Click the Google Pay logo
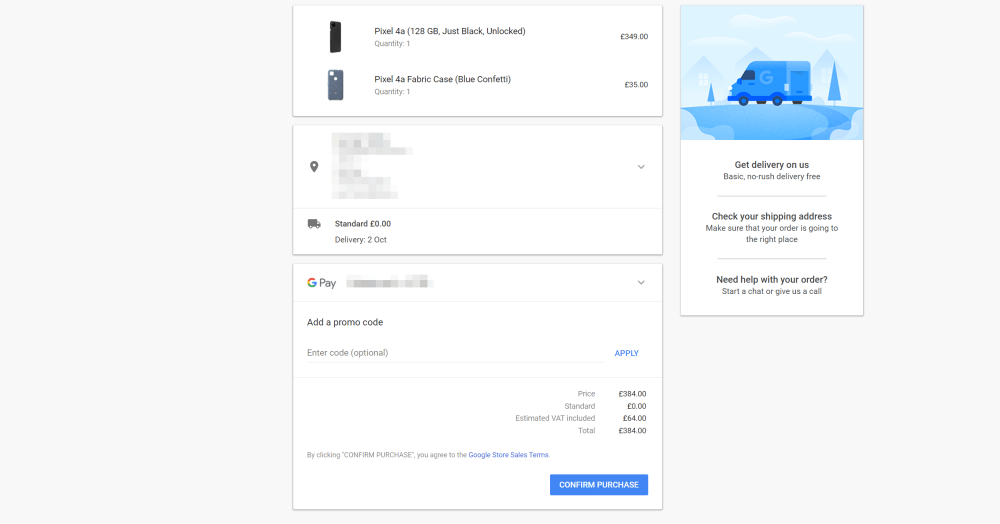Screen dimensions: 1000x524 coord(321,283)
